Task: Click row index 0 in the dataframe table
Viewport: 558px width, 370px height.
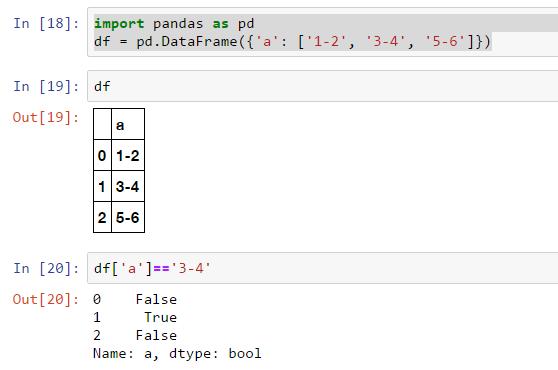Action: tap(102, 155)
